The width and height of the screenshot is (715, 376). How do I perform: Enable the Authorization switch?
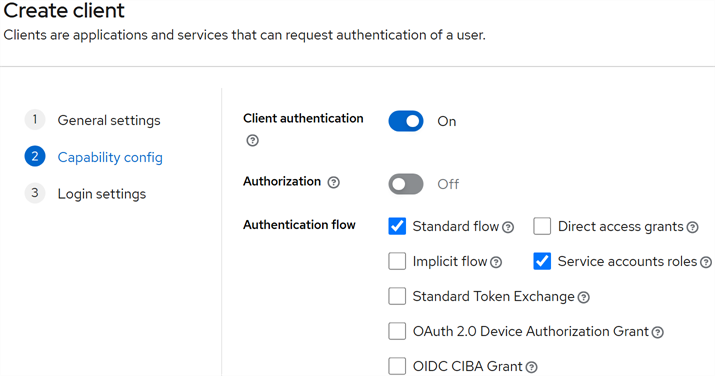pyautogui.click(x=406, y=184)
